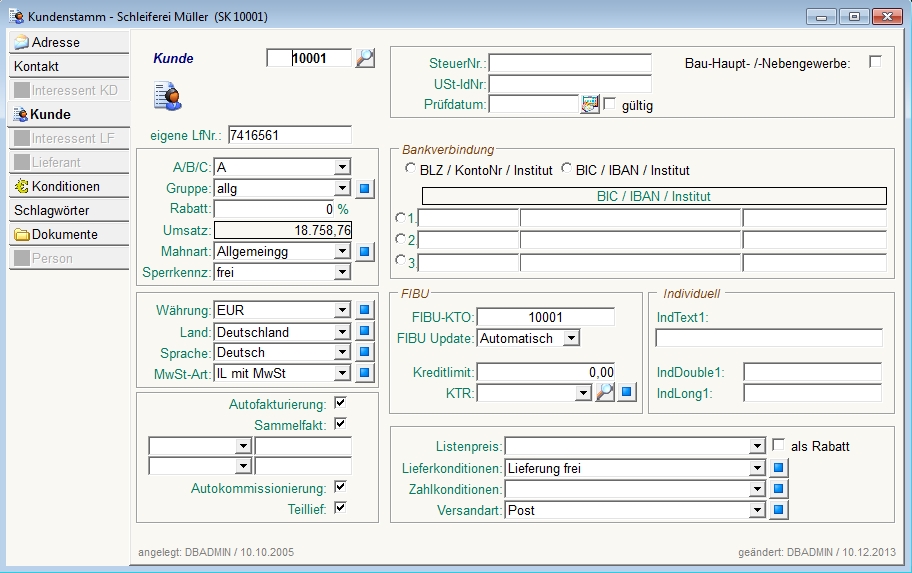Click the blue square button beside Versandart

click(x=780, y=510)
